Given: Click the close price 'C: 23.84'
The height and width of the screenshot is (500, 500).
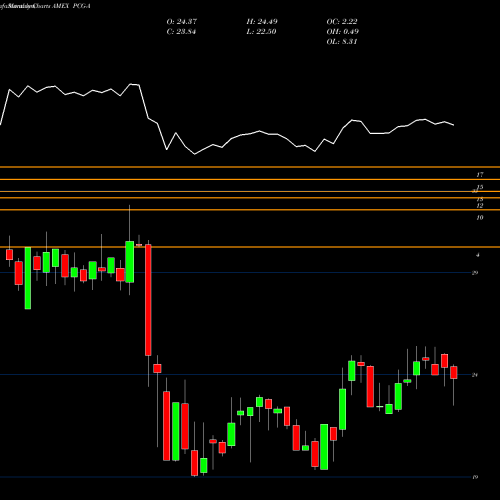Looking at the screenshot, I should point(181,32).
